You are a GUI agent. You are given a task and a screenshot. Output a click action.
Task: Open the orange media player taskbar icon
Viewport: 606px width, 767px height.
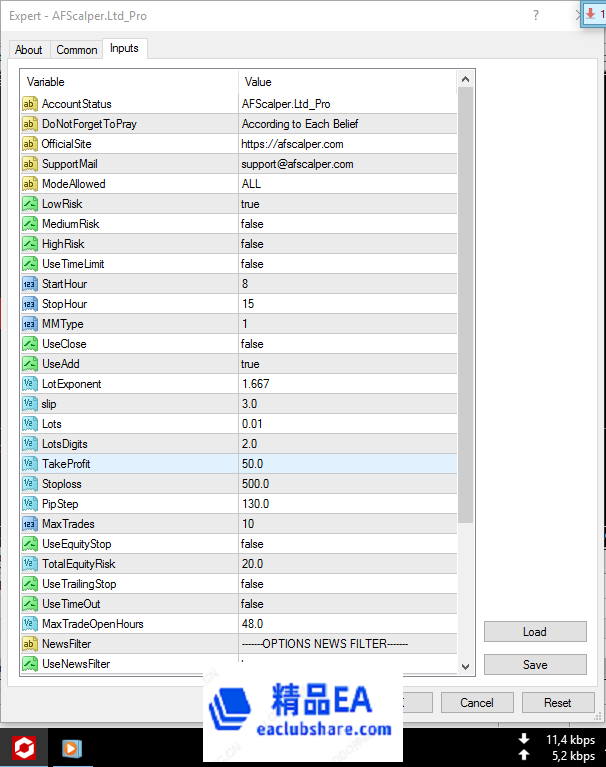pyautogui.click(x=71, y=747)
